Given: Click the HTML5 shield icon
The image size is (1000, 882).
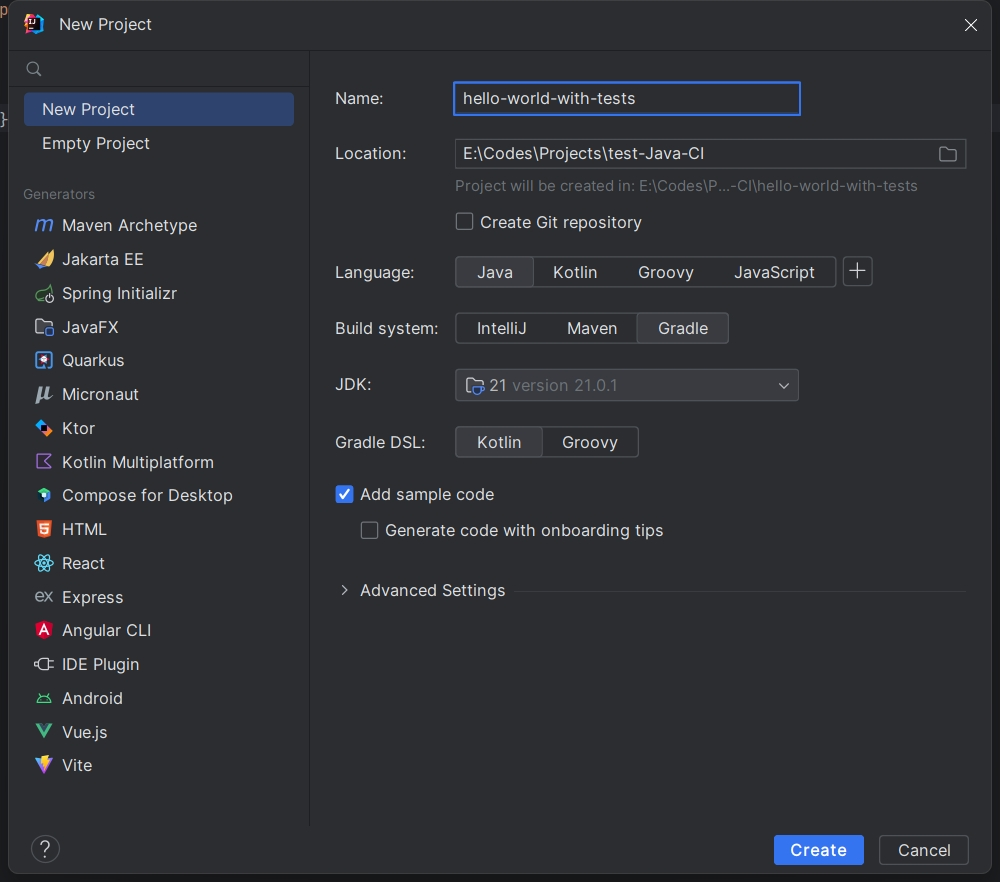Looking at the screenshot, I should [44, 529].
